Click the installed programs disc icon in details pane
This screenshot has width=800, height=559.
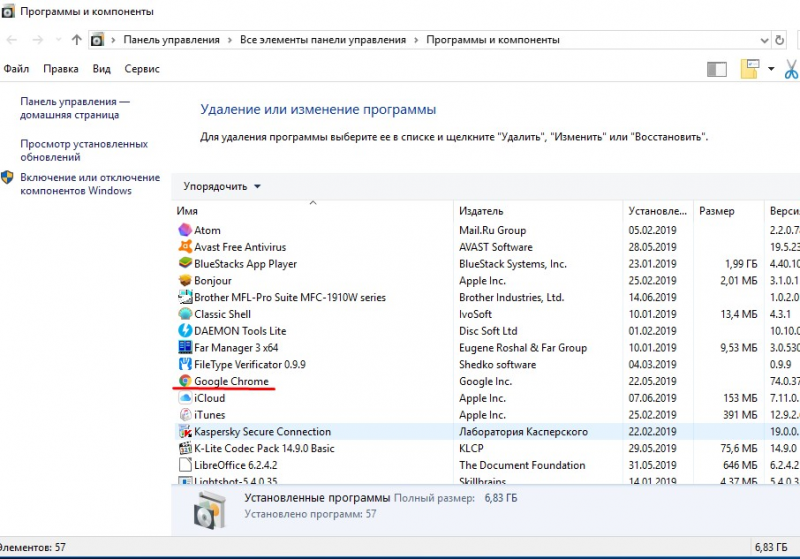tap(210, 510)
